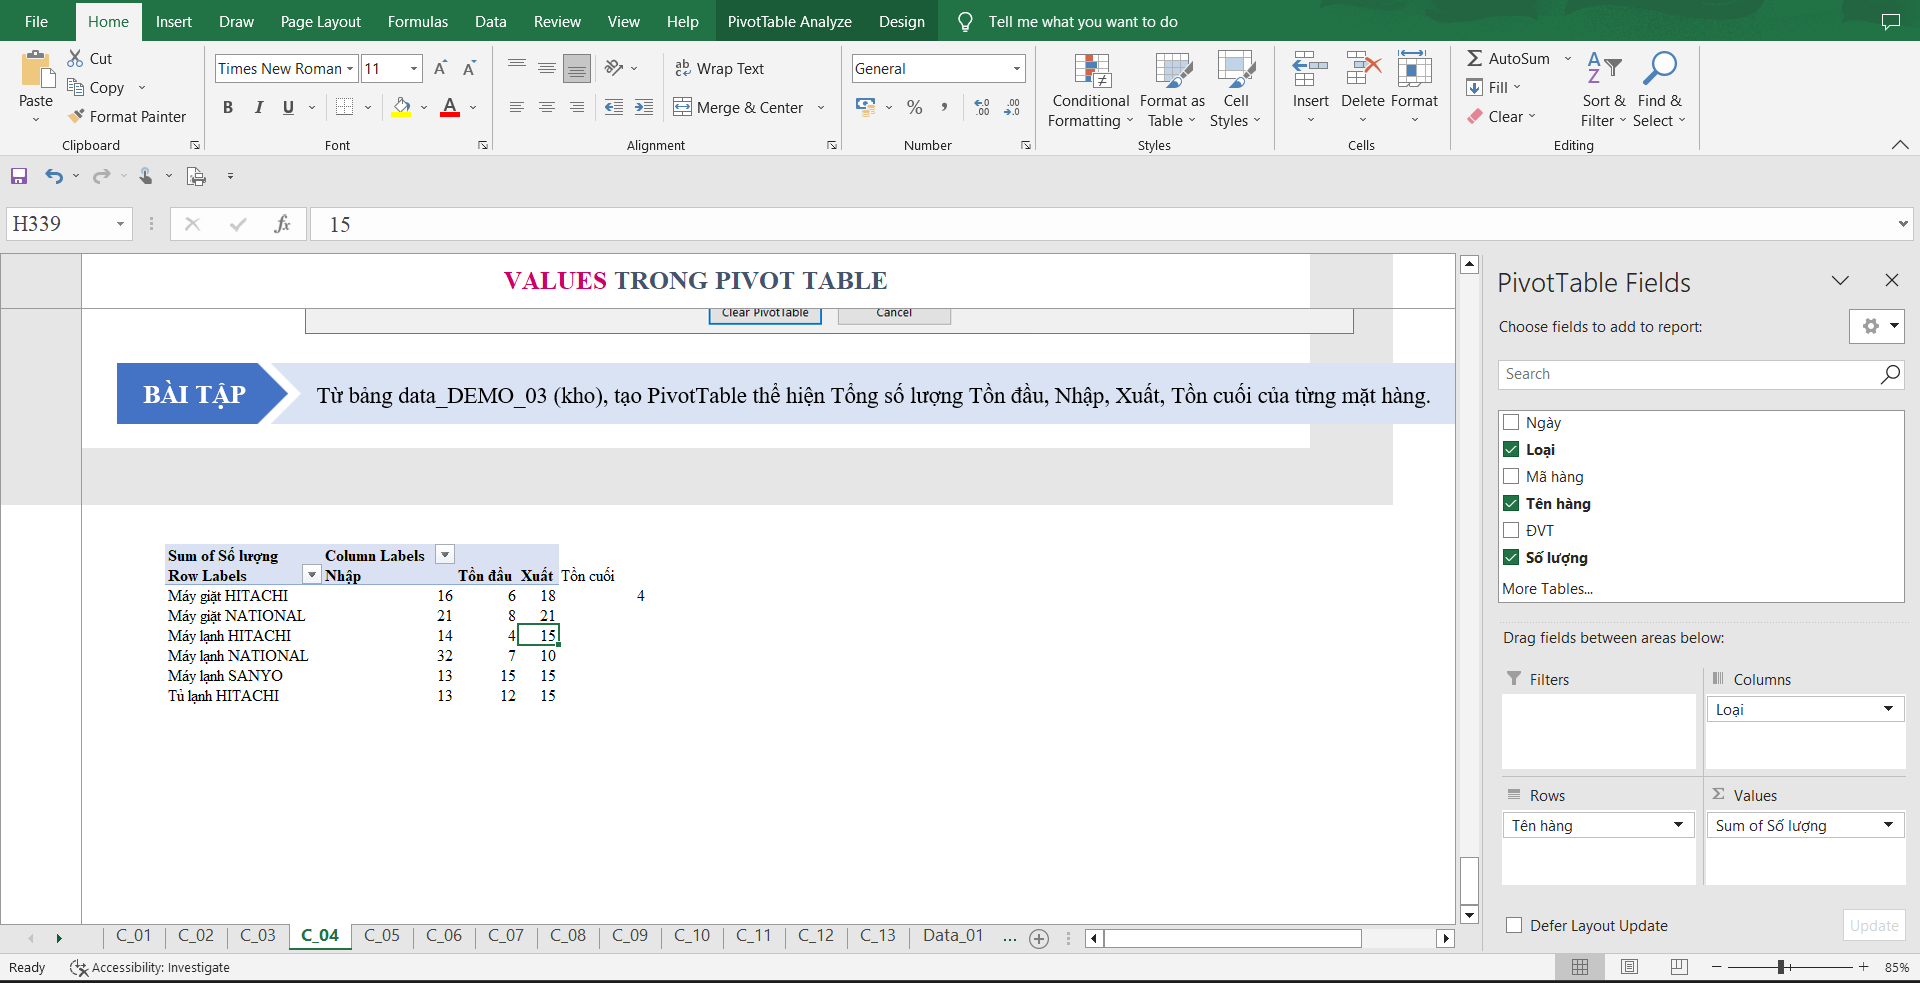Toggle Italic formatting
Image resolution: width=1920 pixels, height=983 pixels.
pyautogui.click(x=258, y=107)
